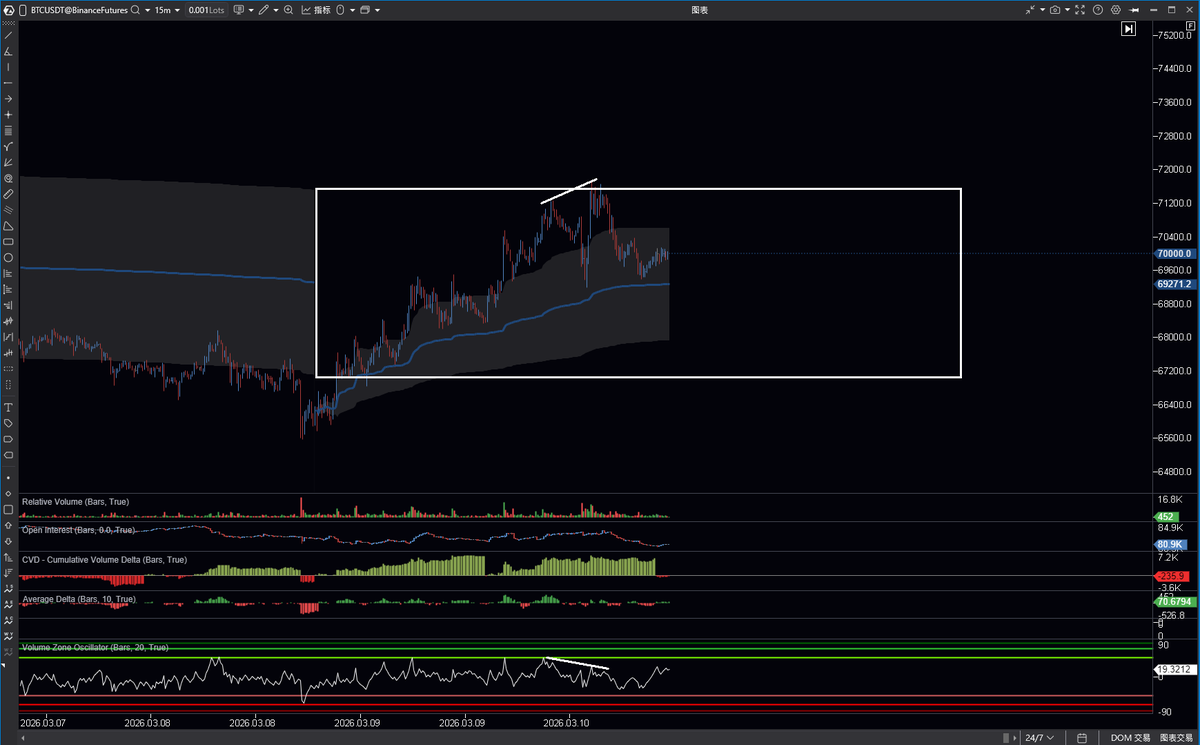
Task: Click the Average Delta indicator label
Action: point(79,598)
